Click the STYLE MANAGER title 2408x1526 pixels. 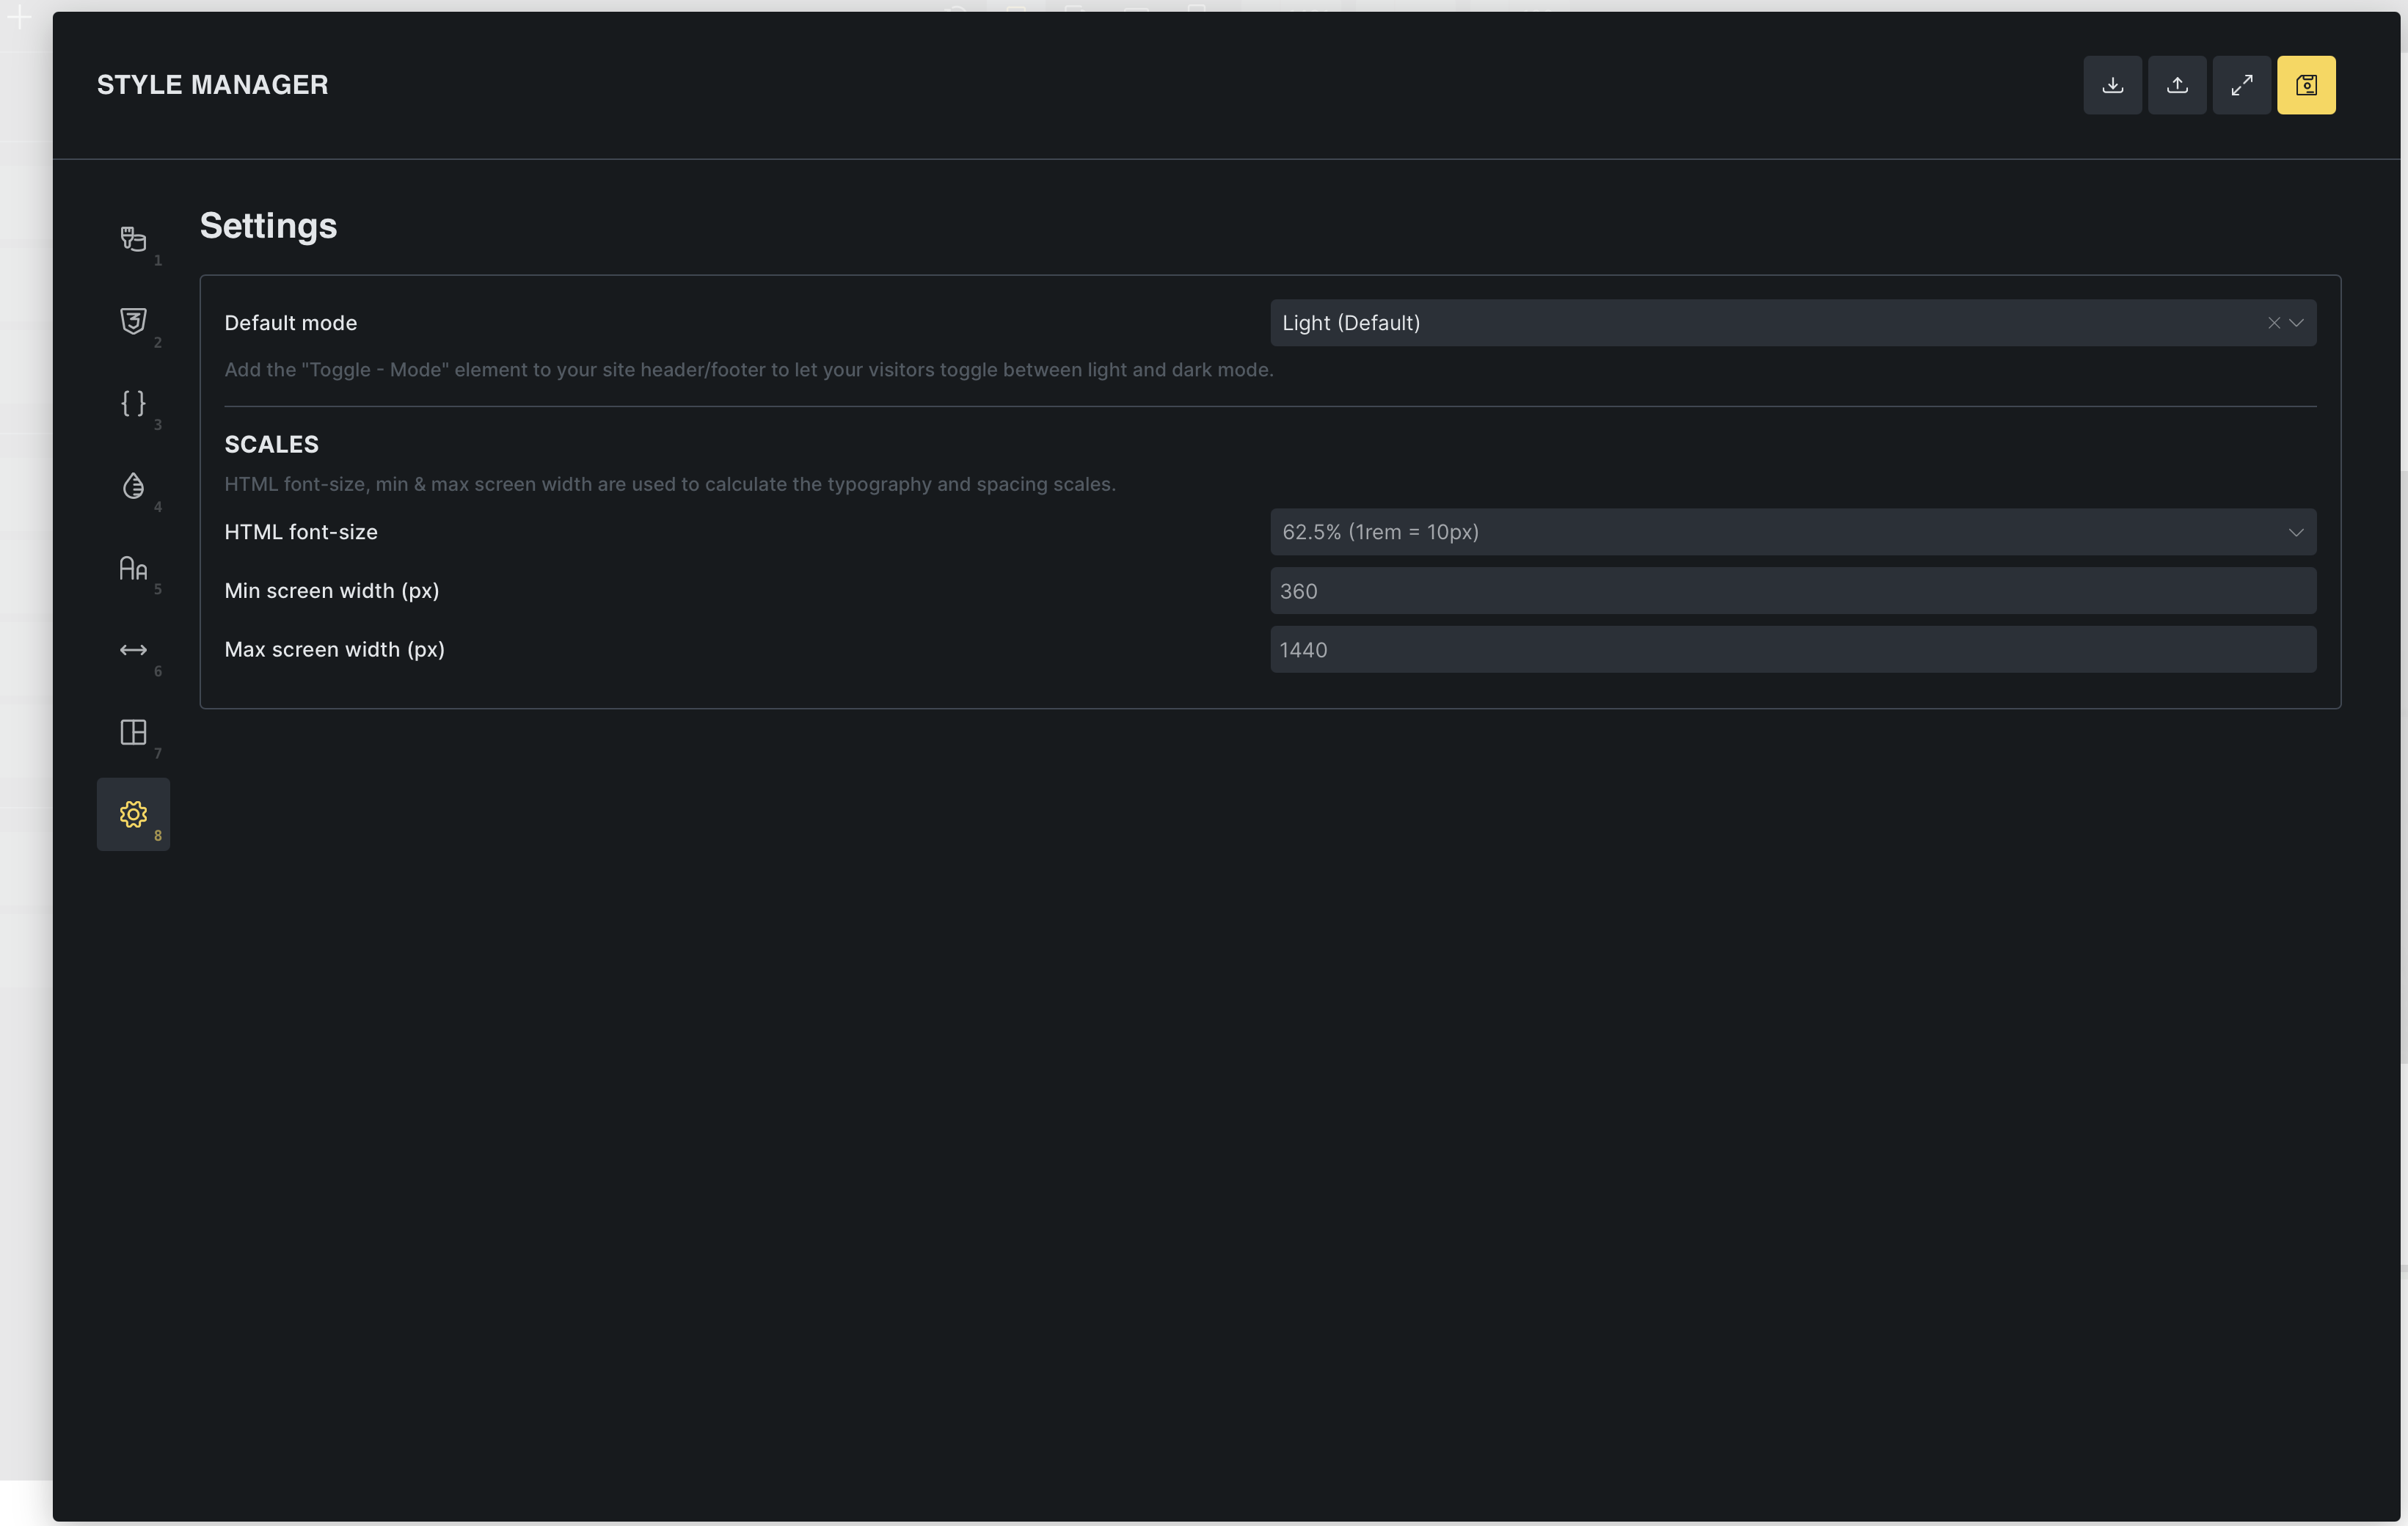[212, 85]
